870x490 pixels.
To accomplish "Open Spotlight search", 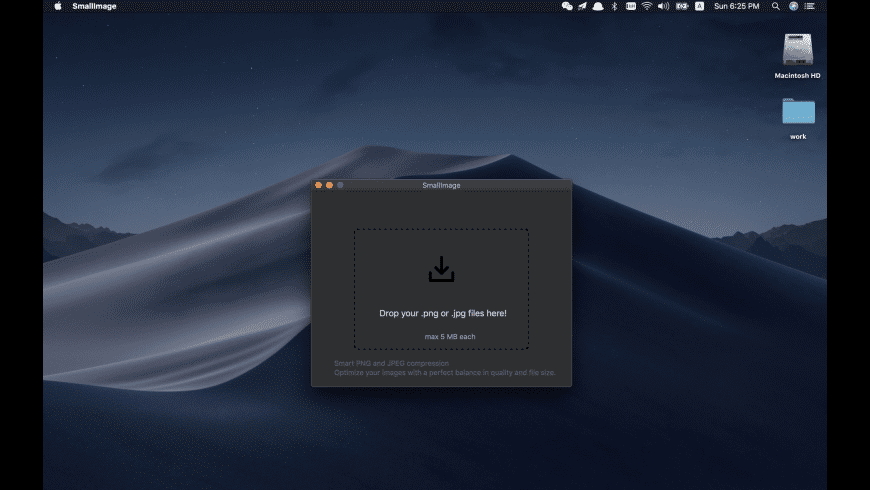I will [x=776, y=6].
